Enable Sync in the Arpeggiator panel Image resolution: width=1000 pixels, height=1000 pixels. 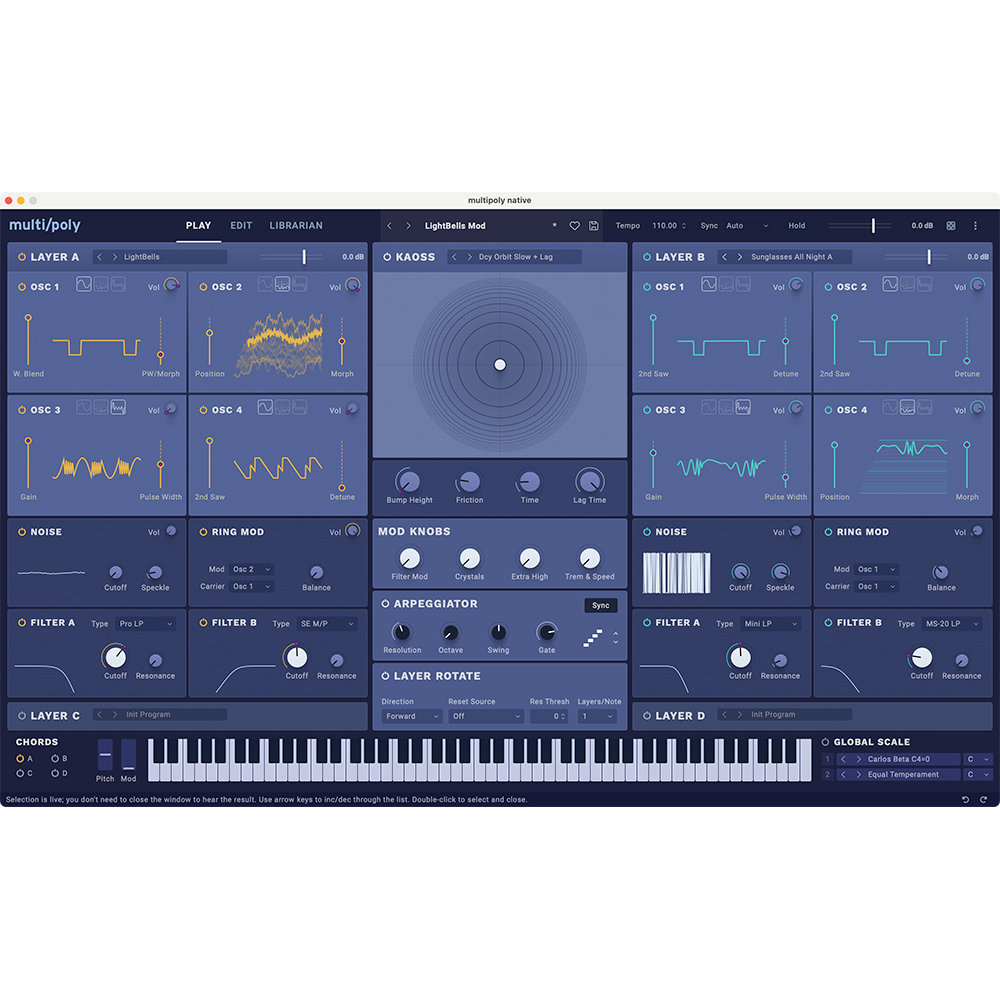pyautogui.click(x=600, y=605)
